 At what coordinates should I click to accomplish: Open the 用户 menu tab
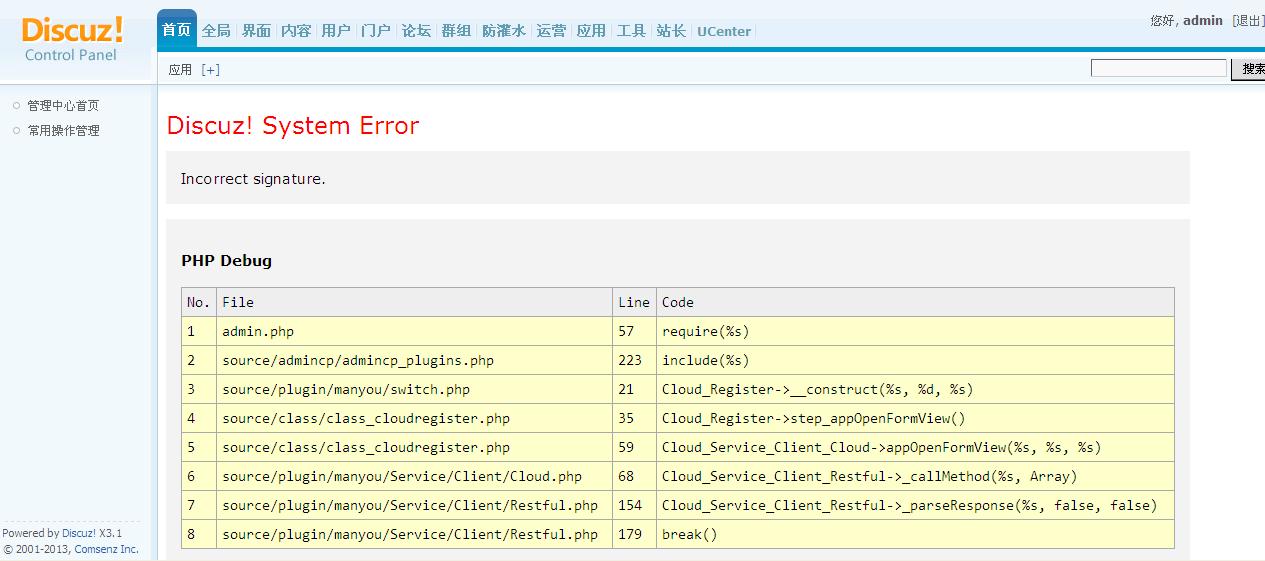coord(336,31)
